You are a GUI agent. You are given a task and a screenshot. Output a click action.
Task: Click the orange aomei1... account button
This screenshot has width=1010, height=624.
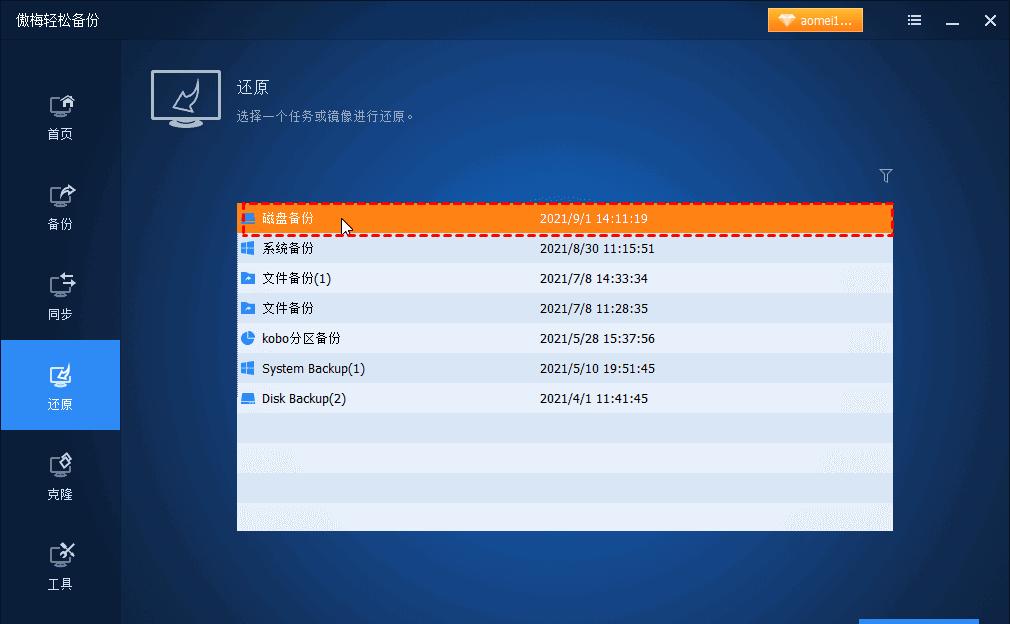pos(815,20)
